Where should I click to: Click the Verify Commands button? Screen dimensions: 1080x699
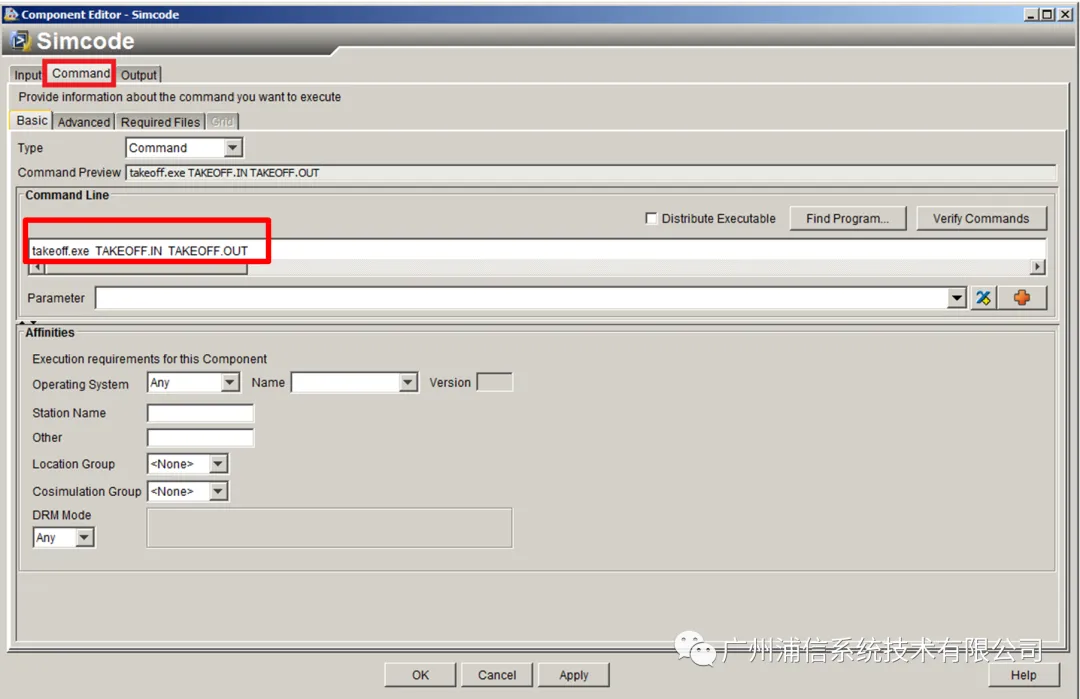click(981, 218)
